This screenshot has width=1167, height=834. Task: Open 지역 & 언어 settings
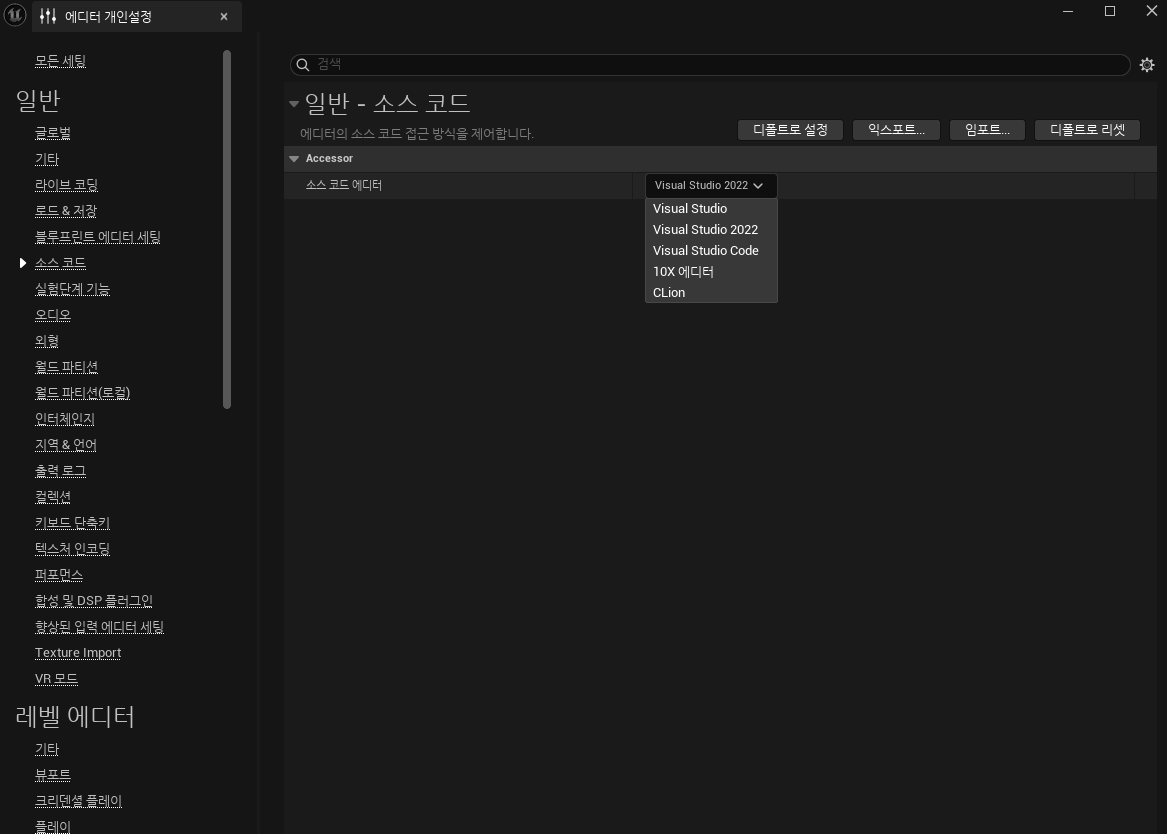65,444
